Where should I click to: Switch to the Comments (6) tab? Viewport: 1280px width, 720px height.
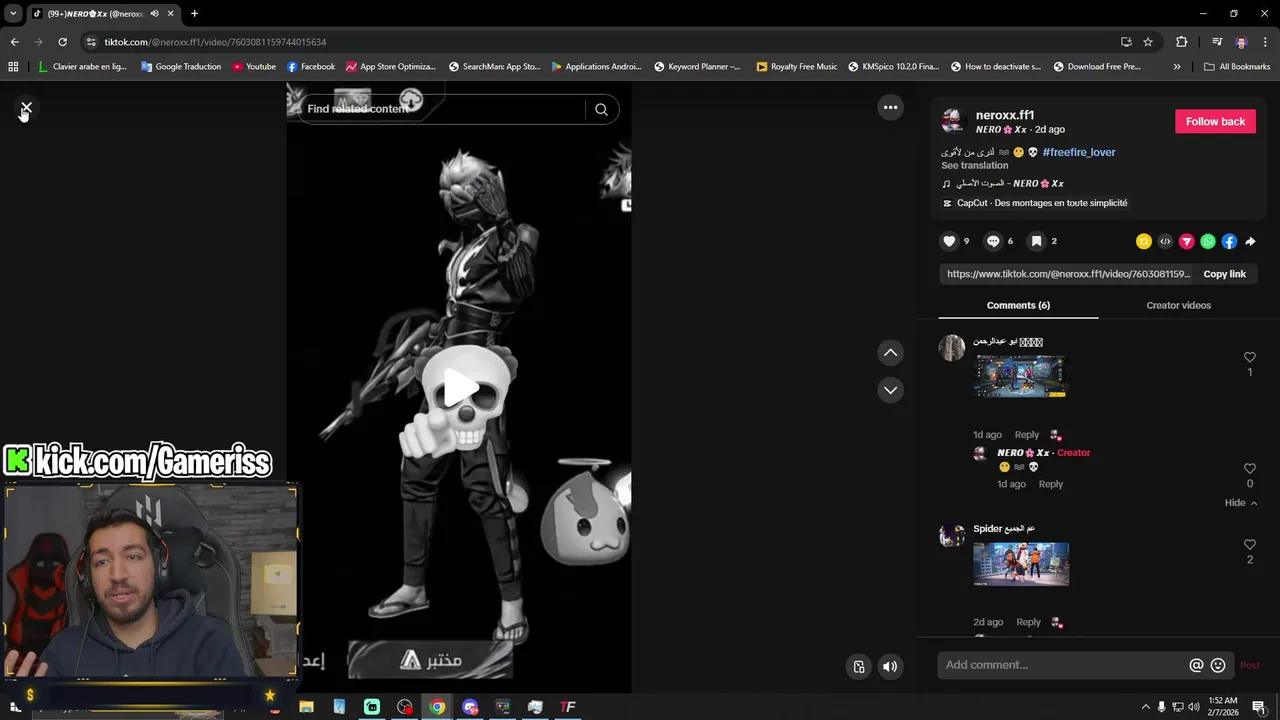1018,305
